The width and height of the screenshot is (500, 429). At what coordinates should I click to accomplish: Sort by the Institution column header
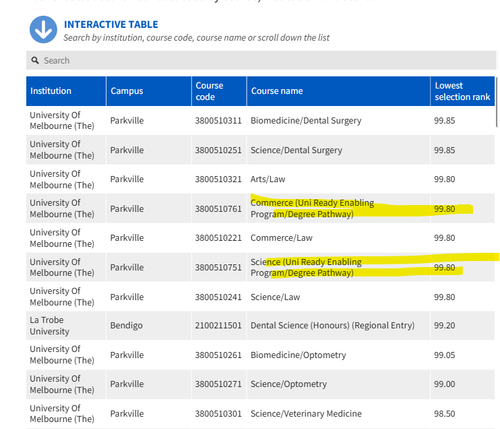[x=66, y=91]
